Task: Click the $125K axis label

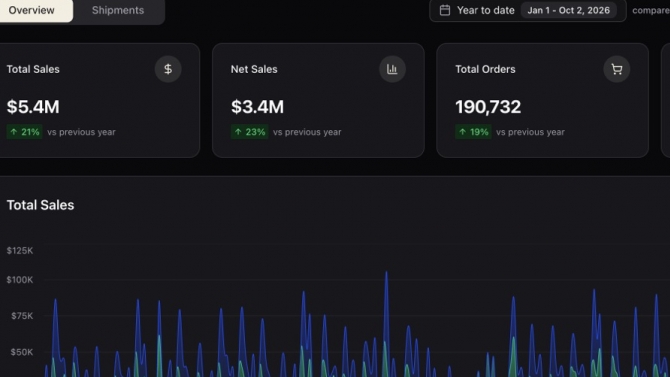Action: [20, 250]
